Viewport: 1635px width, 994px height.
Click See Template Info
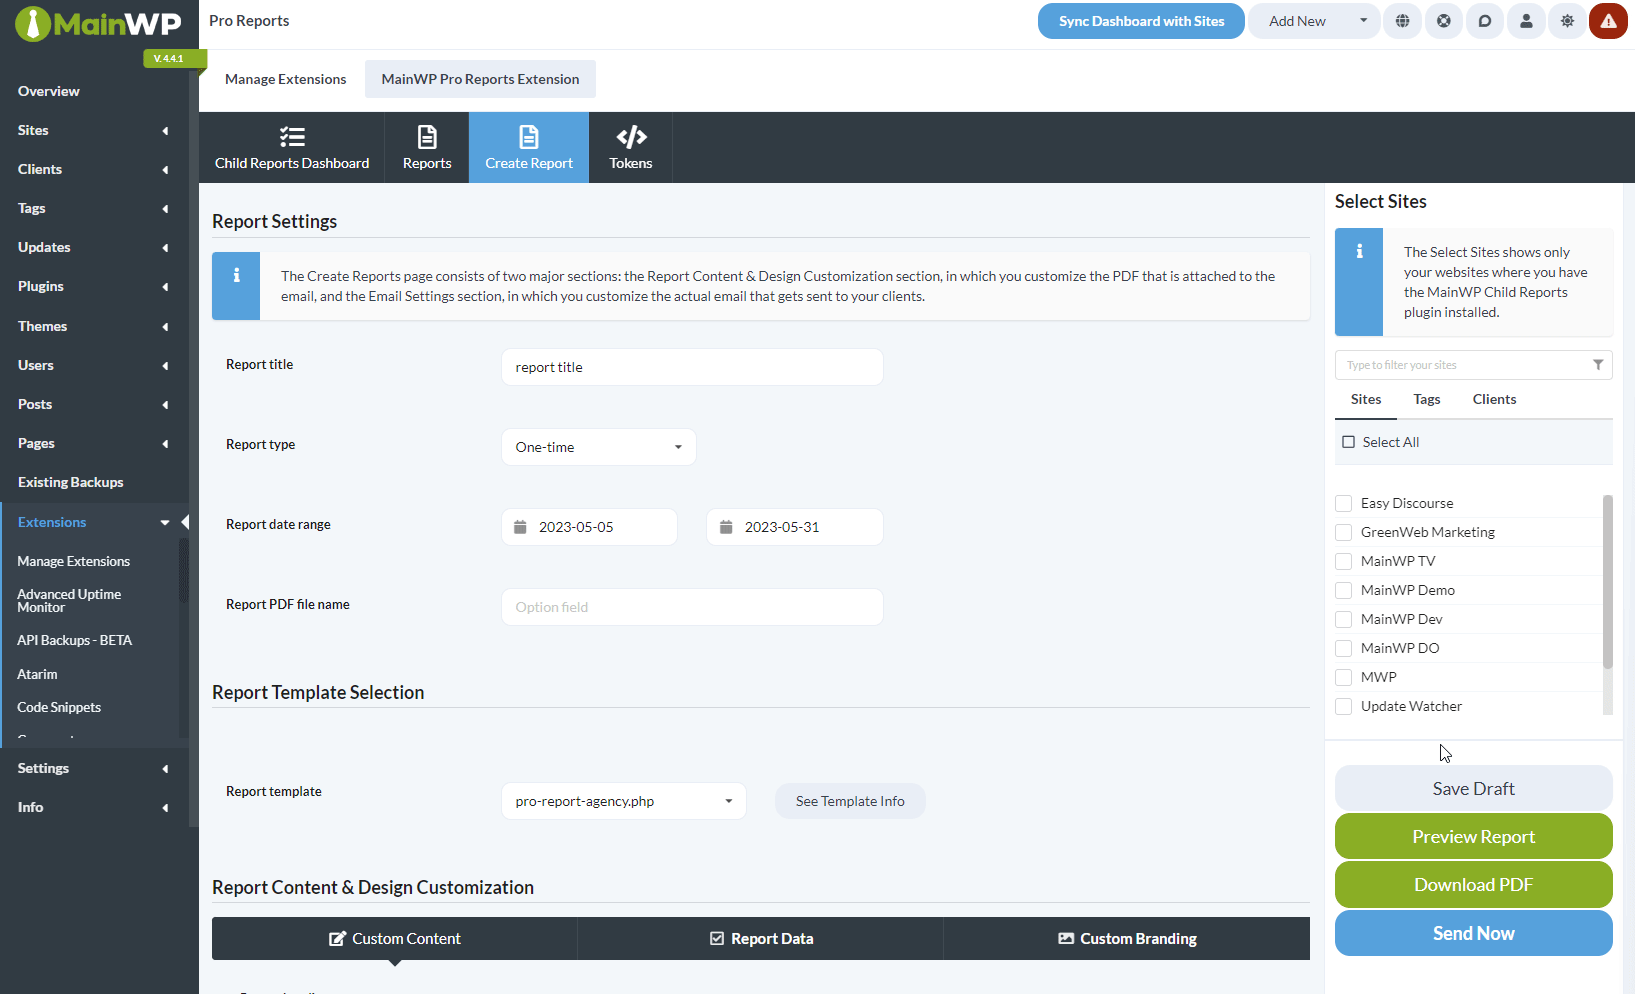tap(849, 801)
